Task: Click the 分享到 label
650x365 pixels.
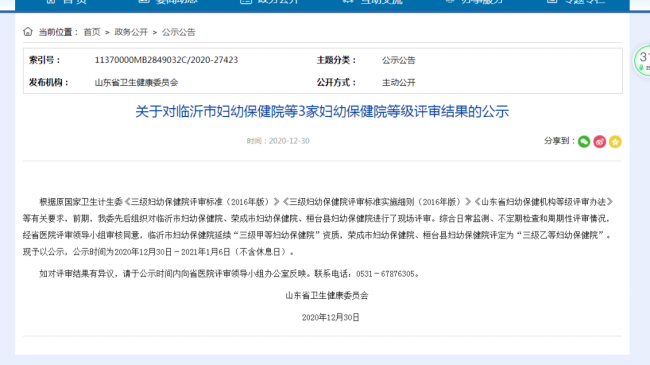Action: [x=559, y=141]
